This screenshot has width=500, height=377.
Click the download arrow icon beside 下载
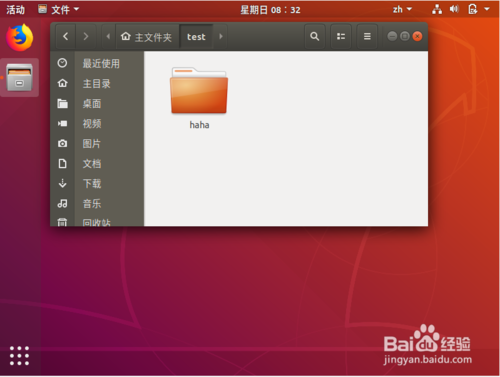(62, 183)
